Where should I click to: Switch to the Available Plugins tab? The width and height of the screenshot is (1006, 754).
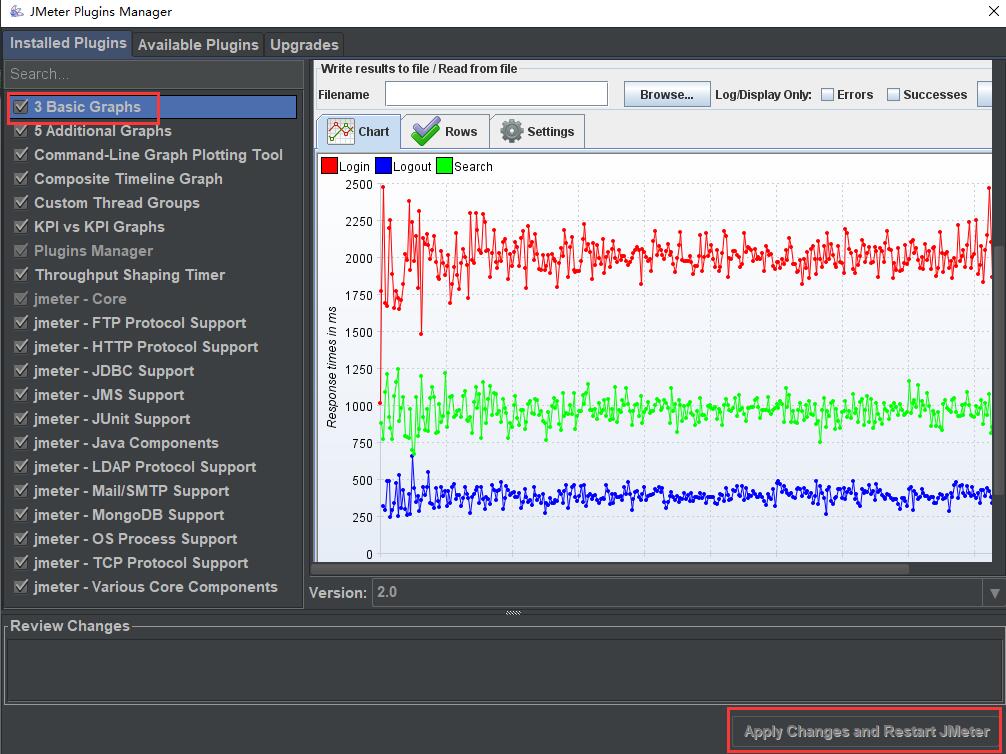198,44
